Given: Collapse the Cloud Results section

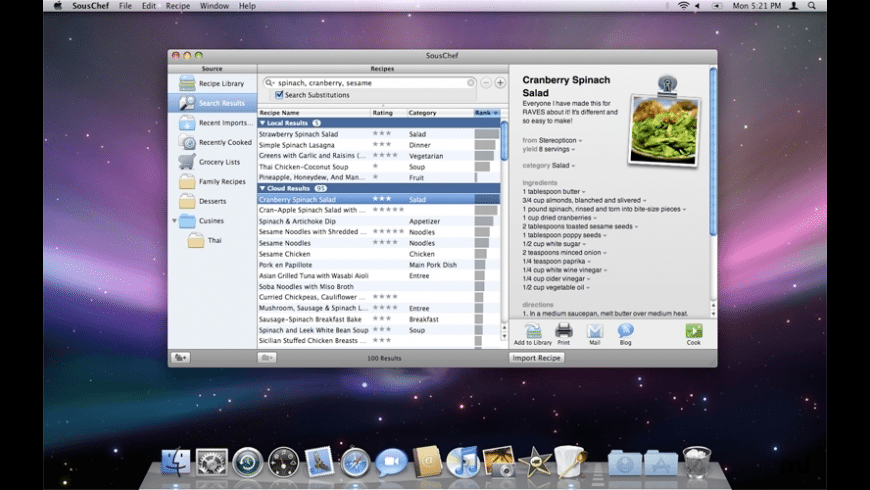Looking at the screenshot, I should pyautogui.click(x=262, y=188).
